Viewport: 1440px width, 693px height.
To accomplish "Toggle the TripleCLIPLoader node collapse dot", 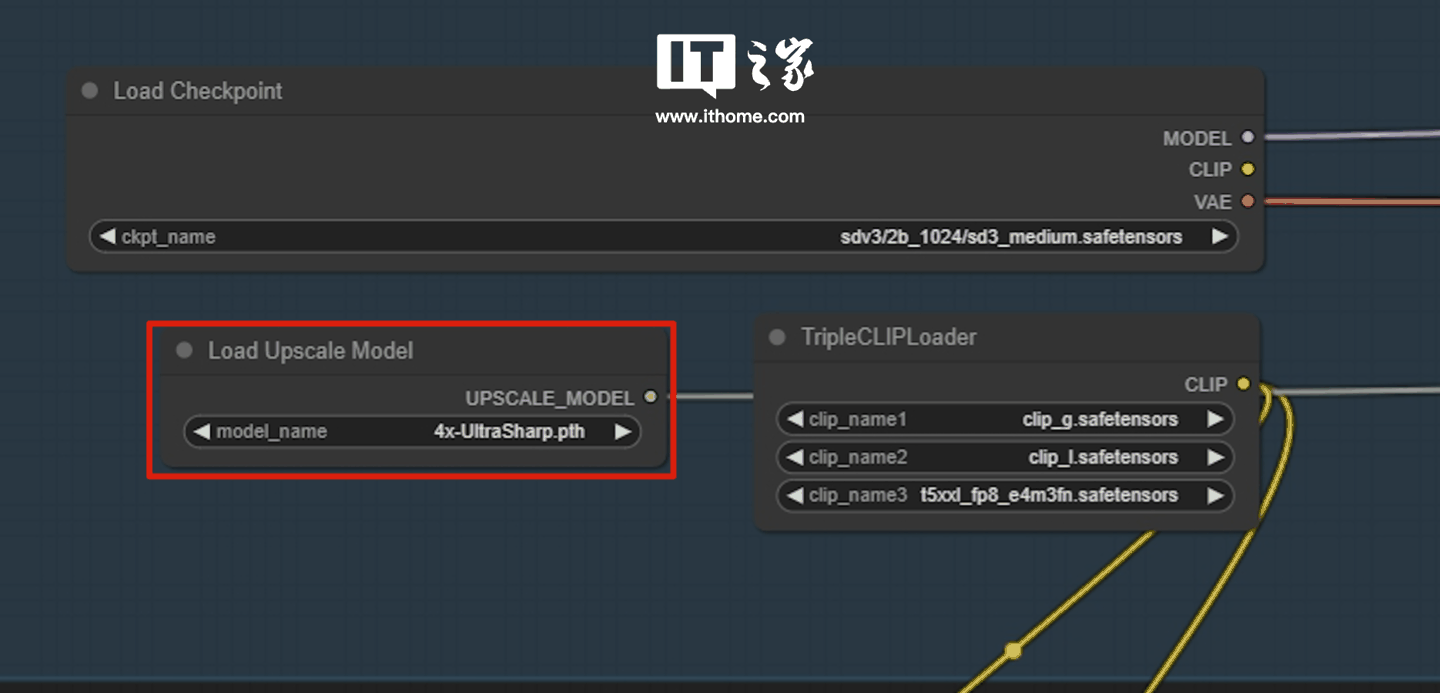I will click(777, 338).
